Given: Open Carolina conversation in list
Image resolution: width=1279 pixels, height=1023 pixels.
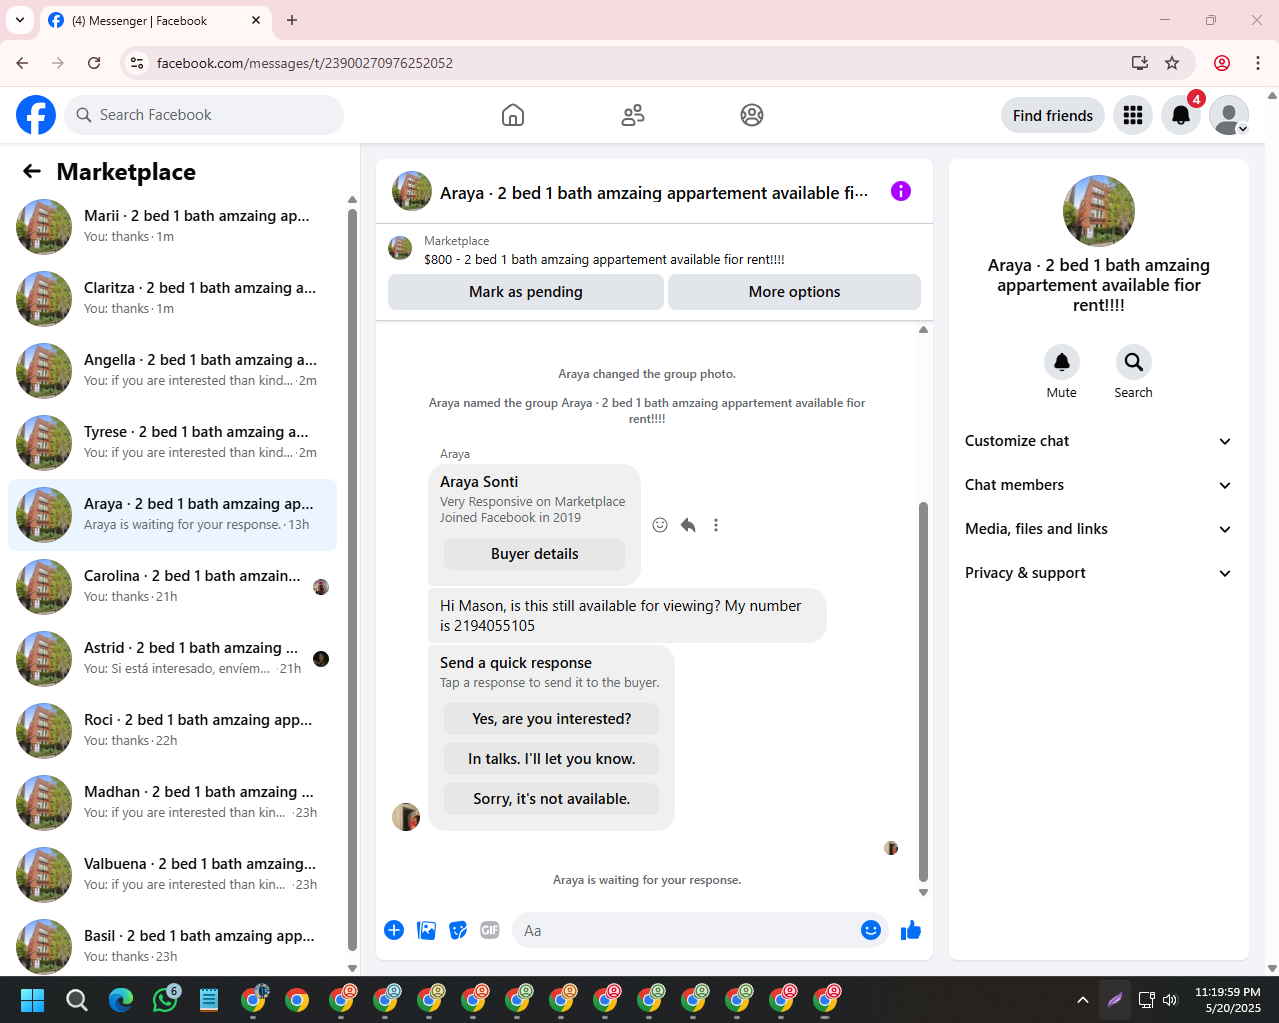Looking at the screenshot, I should [173, 587].
